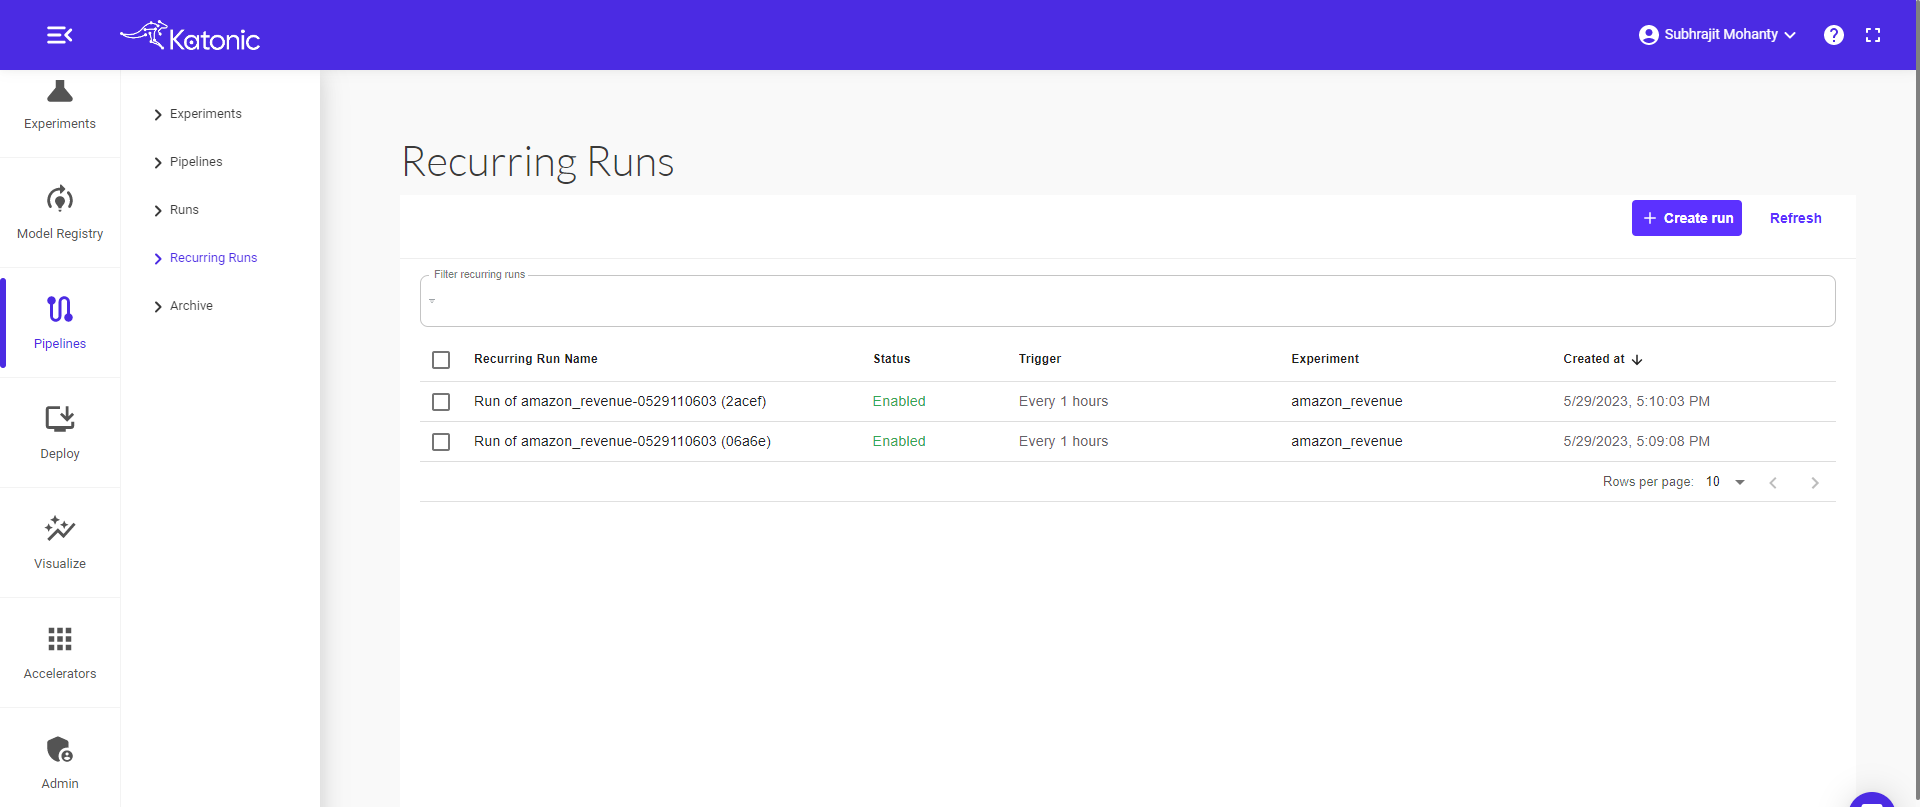Click 5/29/2023, 5:09:08 PM timestamp
The image size is (1920, 807).
click(1636, 441)
